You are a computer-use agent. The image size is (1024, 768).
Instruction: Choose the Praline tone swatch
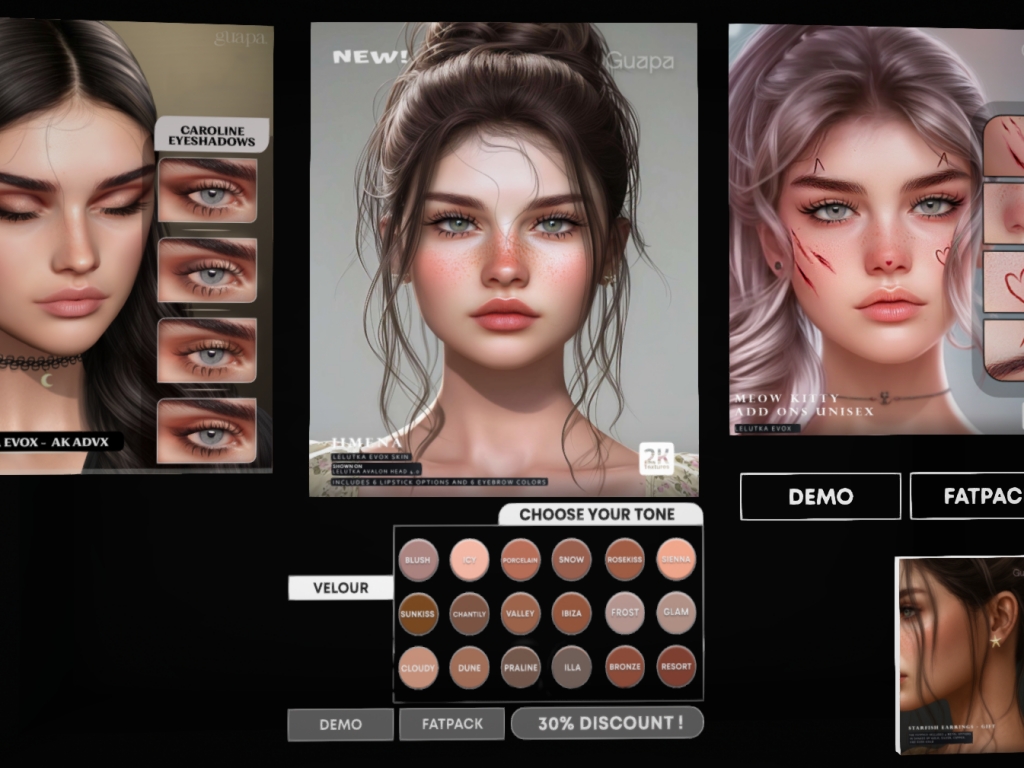click(x=520, y=667)
